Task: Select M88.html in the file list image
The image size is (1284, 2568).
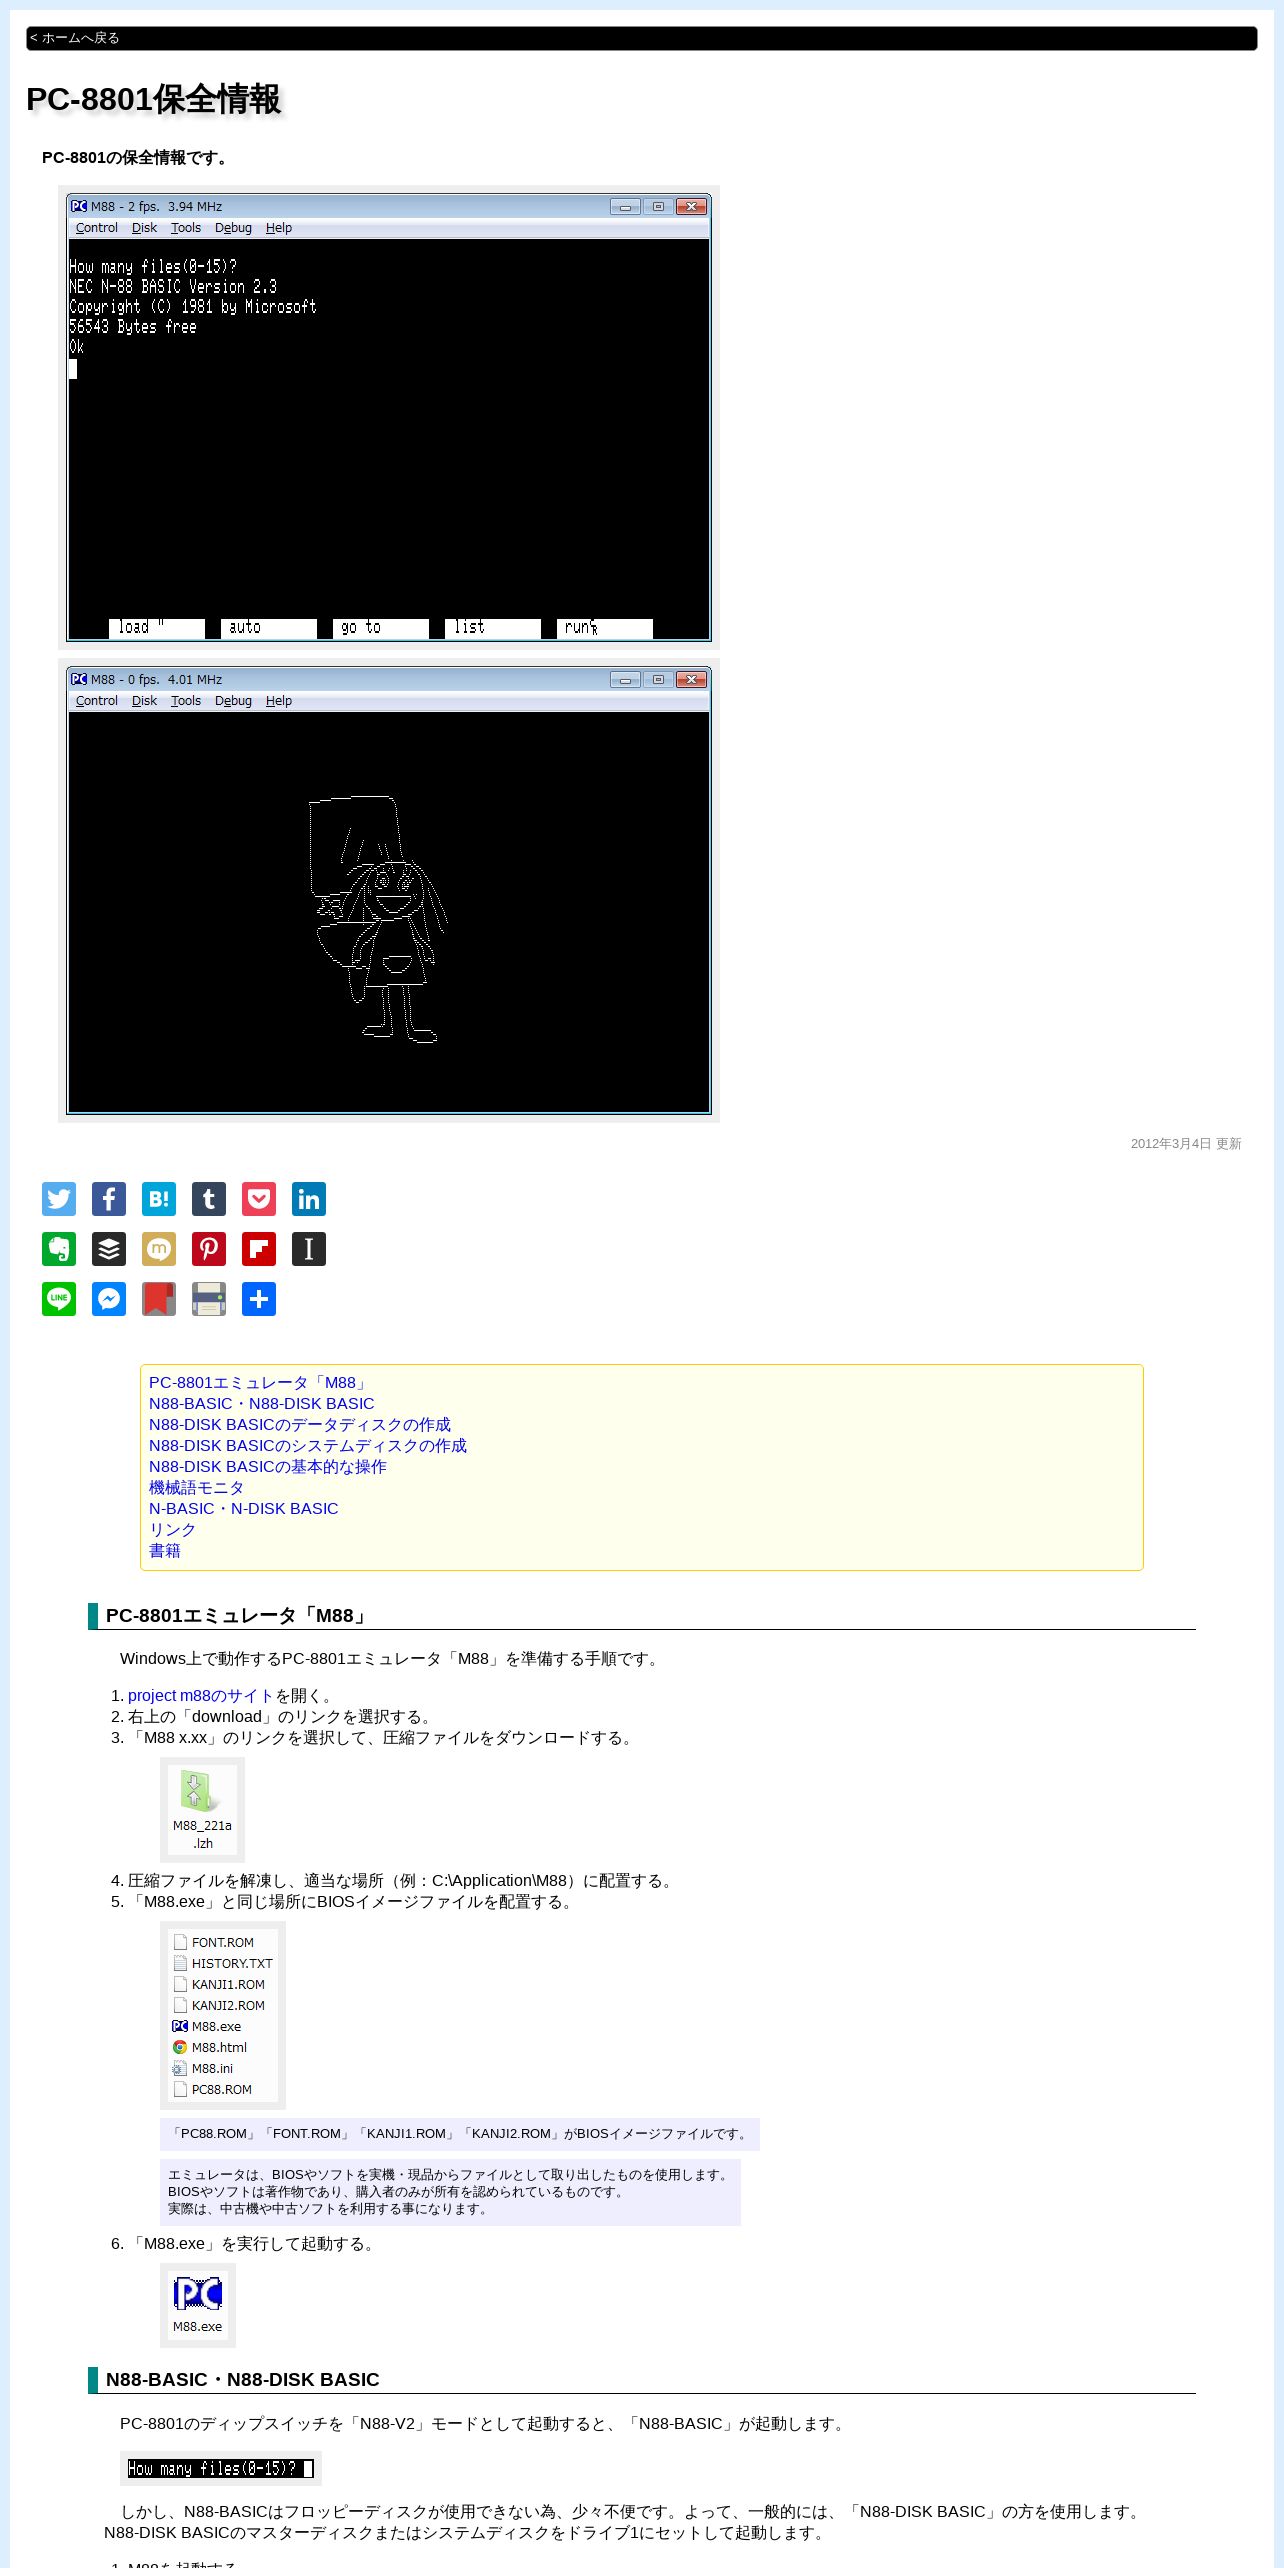Action: pos(210,2047)
